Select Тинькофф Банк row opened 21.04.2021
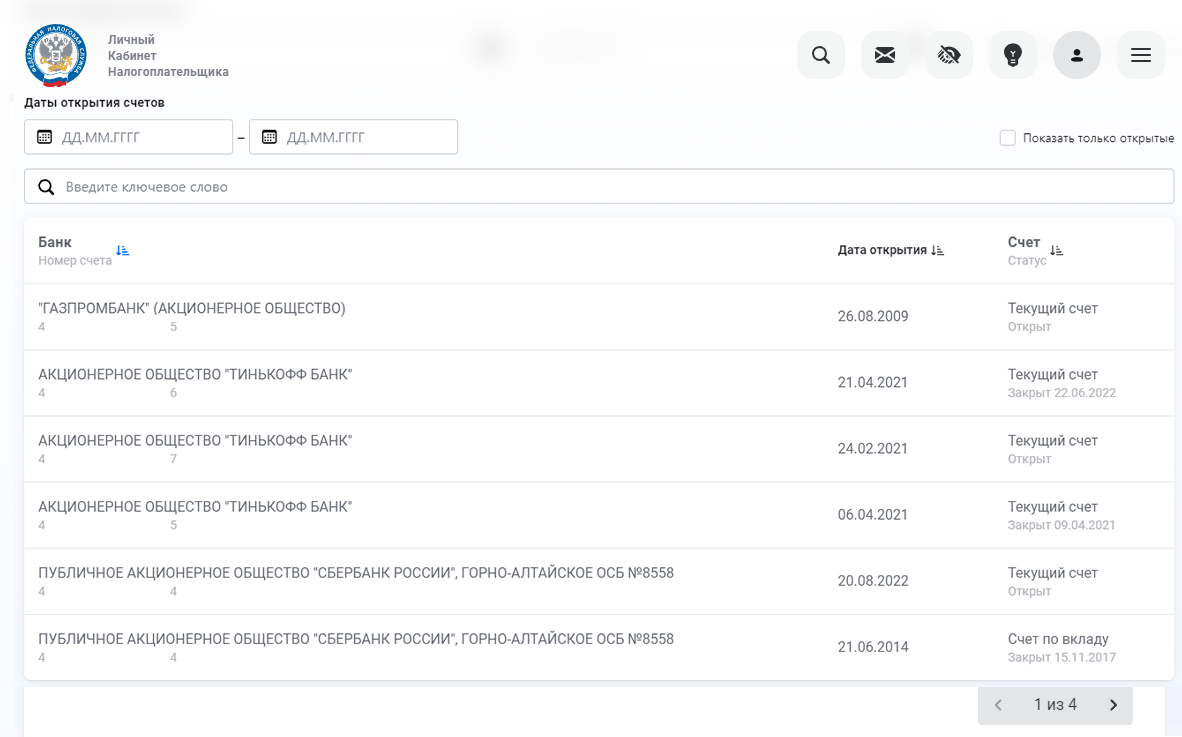 [599, 383]
